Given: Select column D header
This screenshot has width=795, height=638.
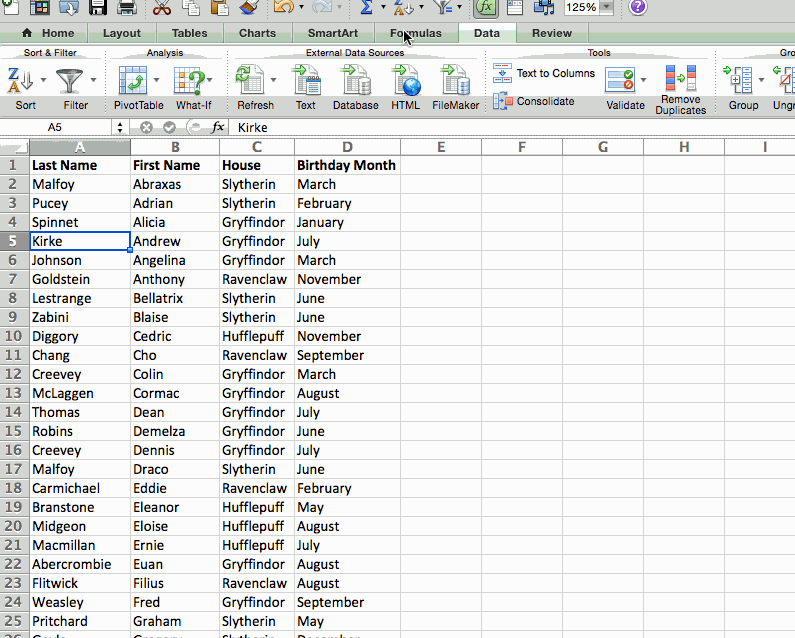Looking at the screenshot, I should click(347, 147).
